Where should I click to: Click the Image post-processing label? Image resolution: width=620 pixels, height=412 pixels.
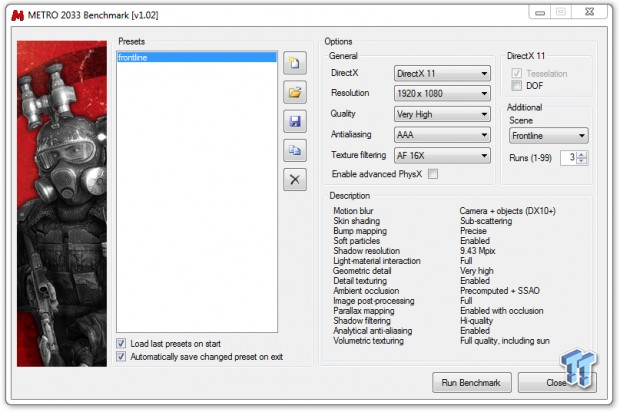pyautogui.click(x=374, y=301)
